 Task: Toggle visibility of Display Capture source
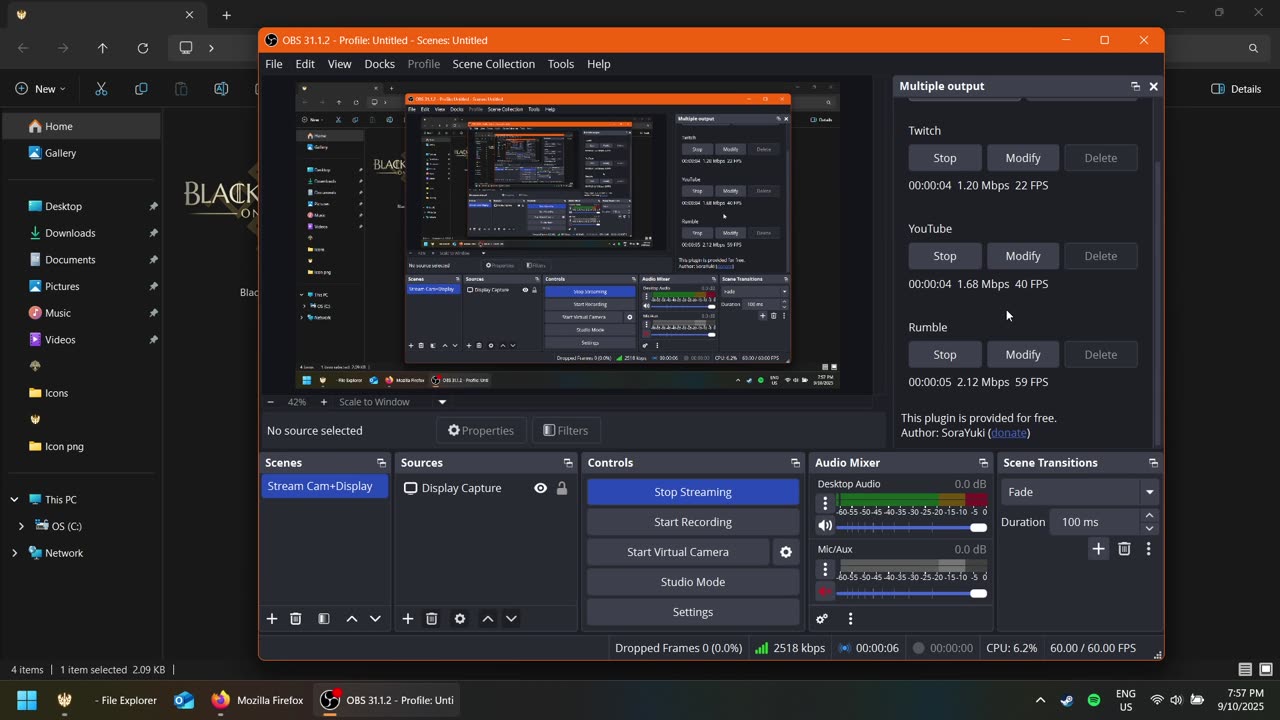pyautogui.click(x=540, y=489)
